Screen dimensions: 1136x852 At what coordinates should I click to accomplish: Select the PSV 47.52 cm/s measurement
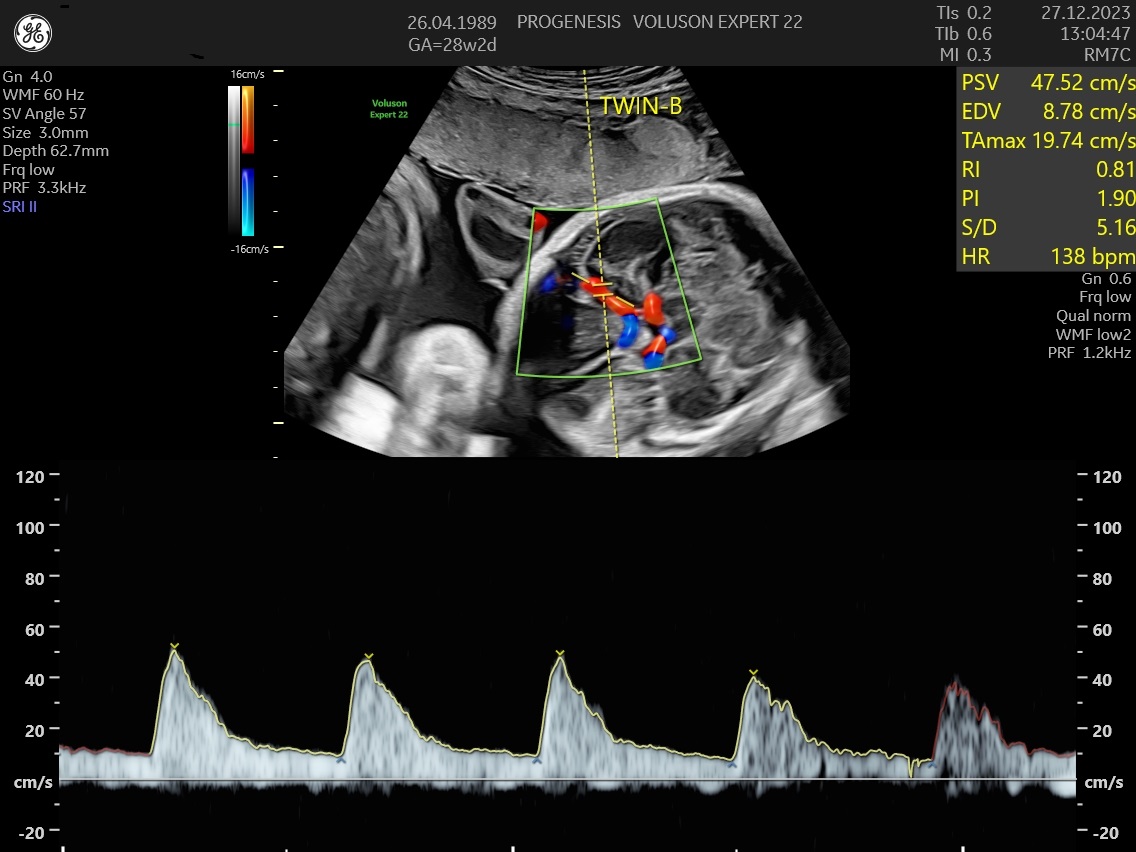(1047, 82)
